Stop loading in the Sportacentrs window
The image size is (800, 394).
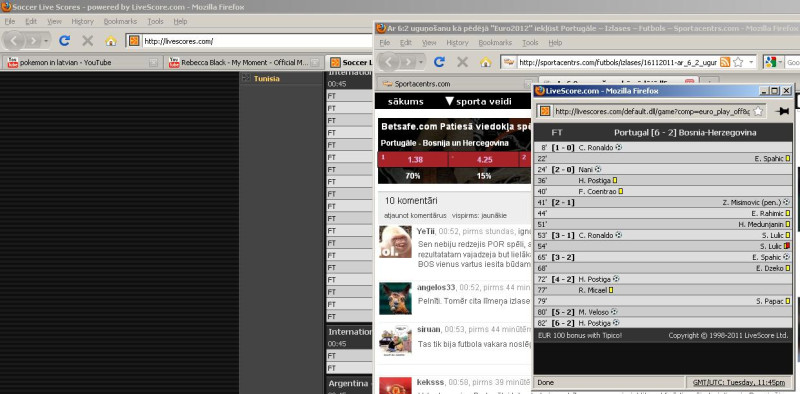pyautogui.click(x=462, y=62)
